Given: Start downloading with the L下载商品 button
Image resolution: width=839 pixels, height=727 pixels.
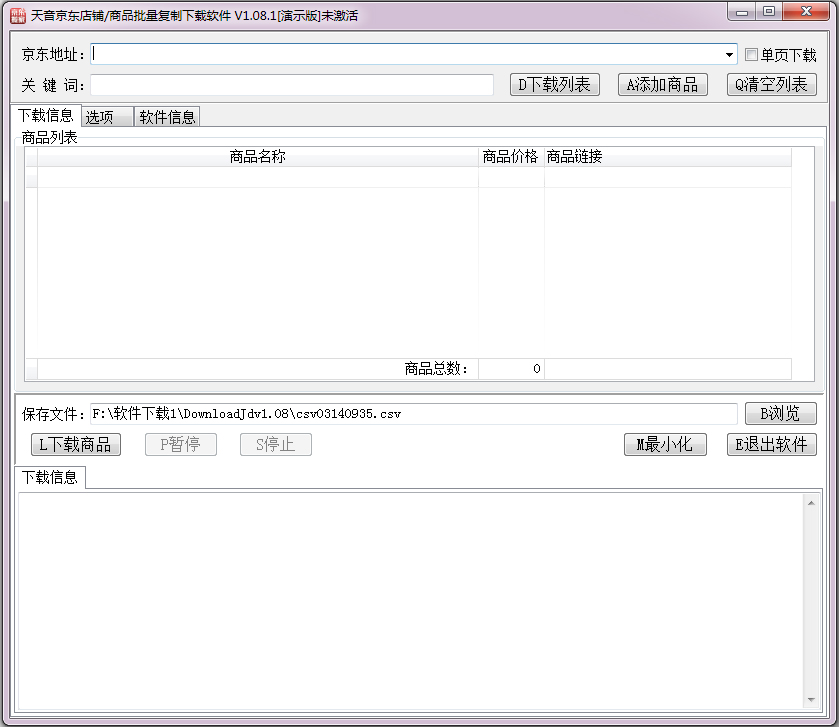Looking at the screenshot, I should click(x=75, y=444).
